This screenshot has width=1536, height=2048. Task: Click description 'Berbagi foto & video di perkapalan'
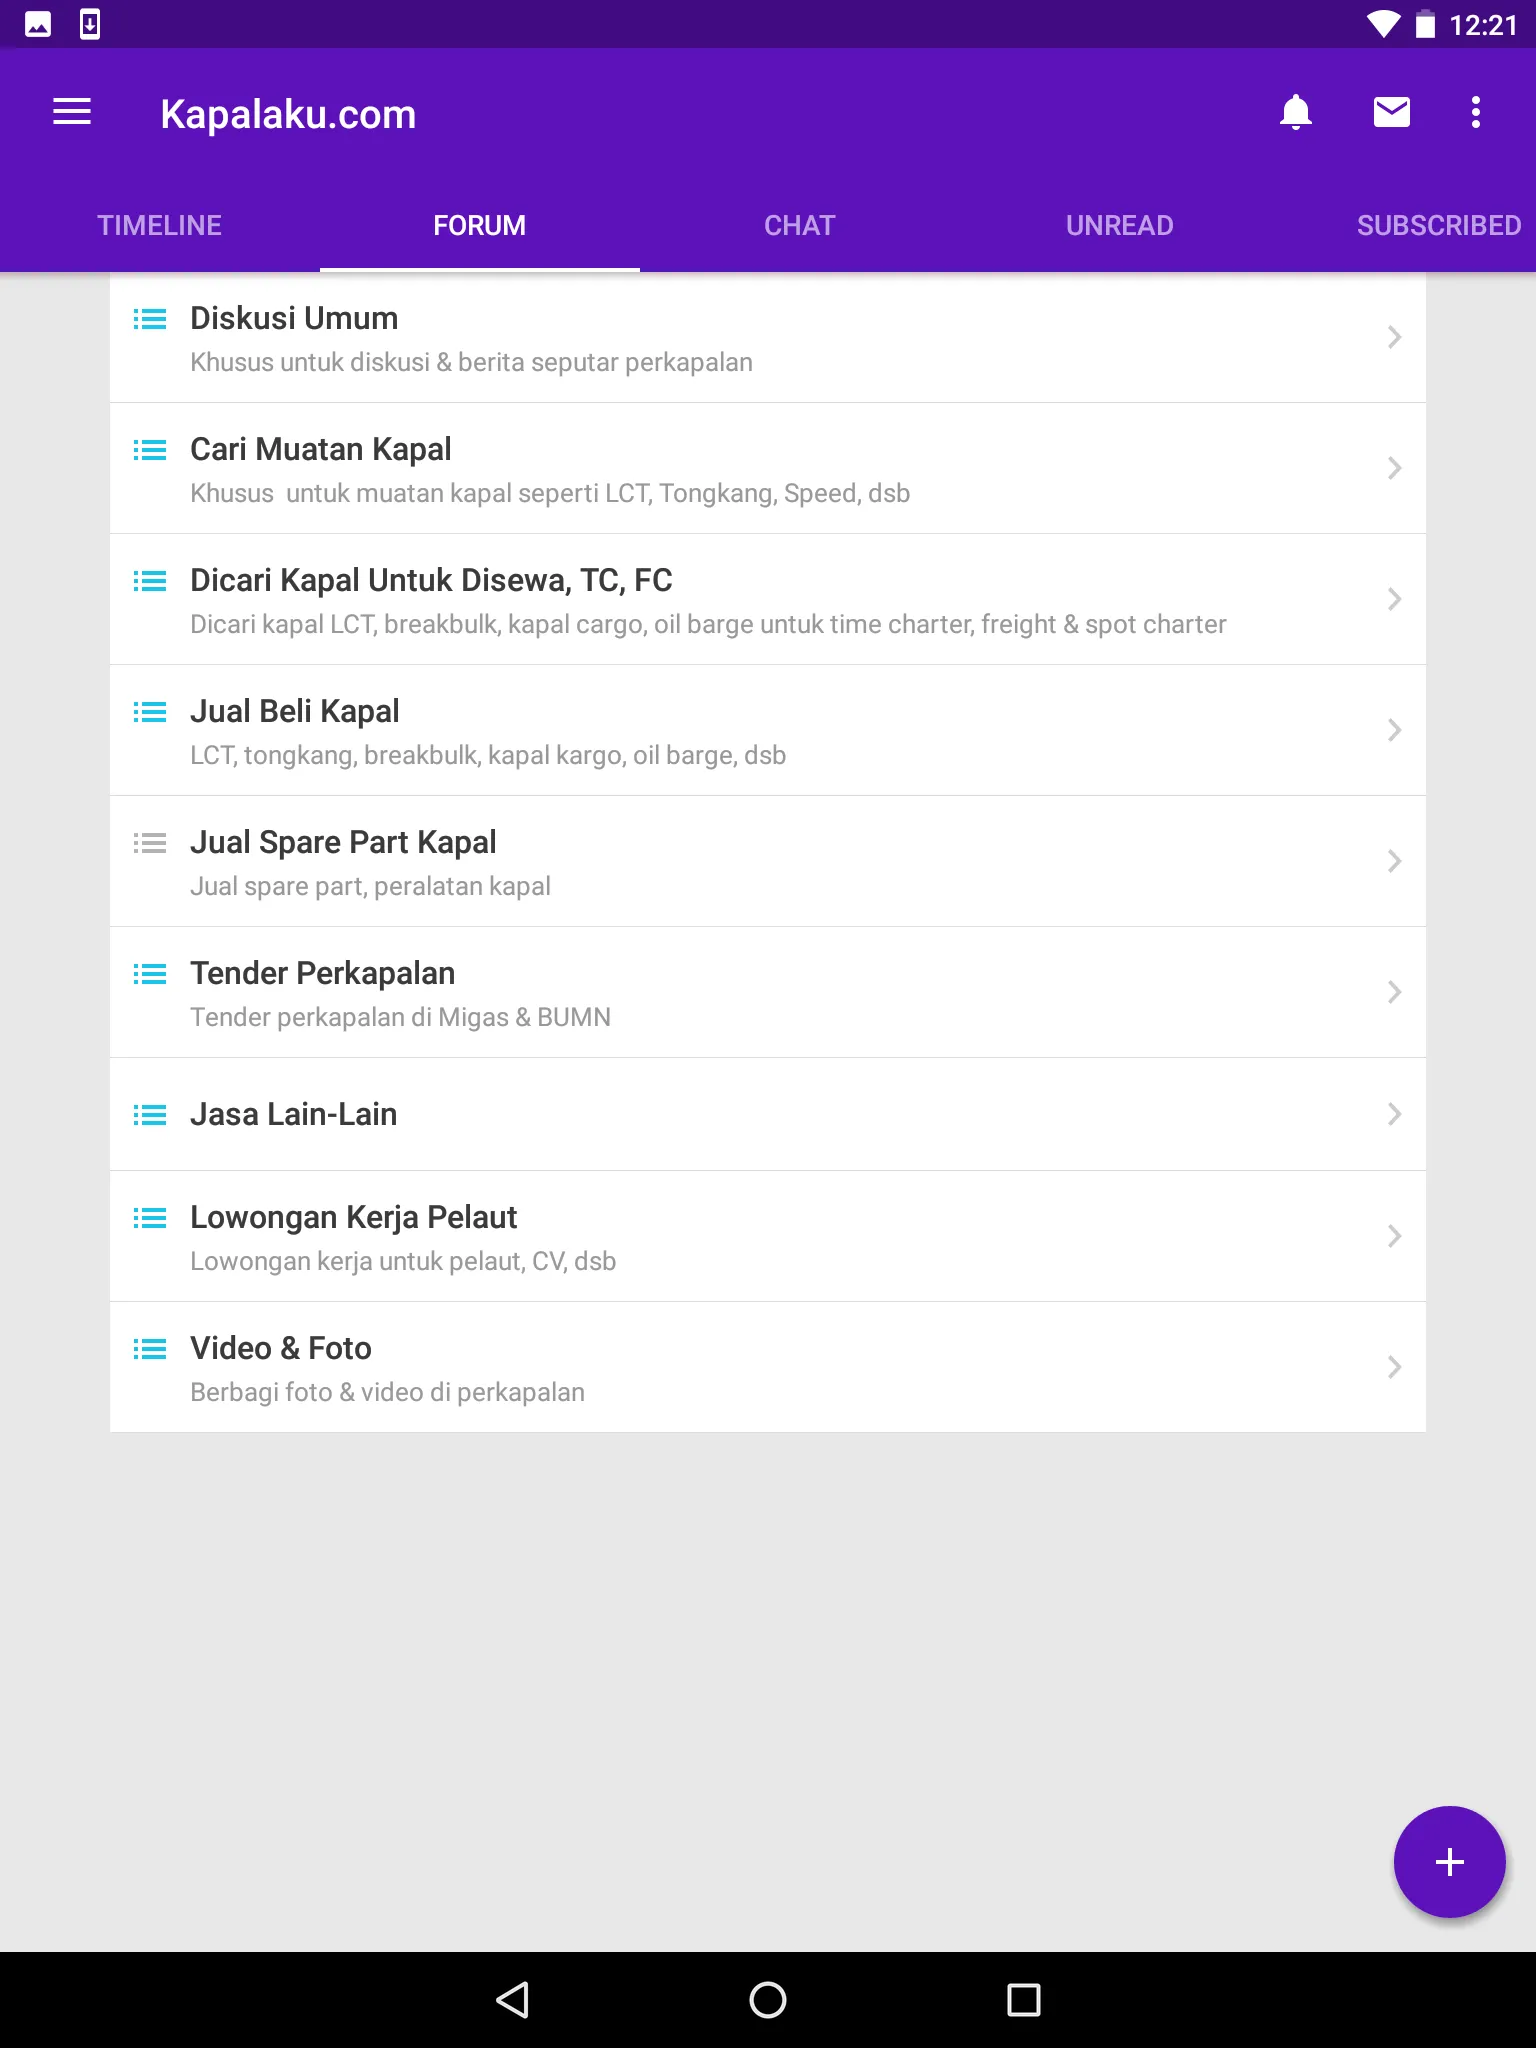tap(387, 1392)
